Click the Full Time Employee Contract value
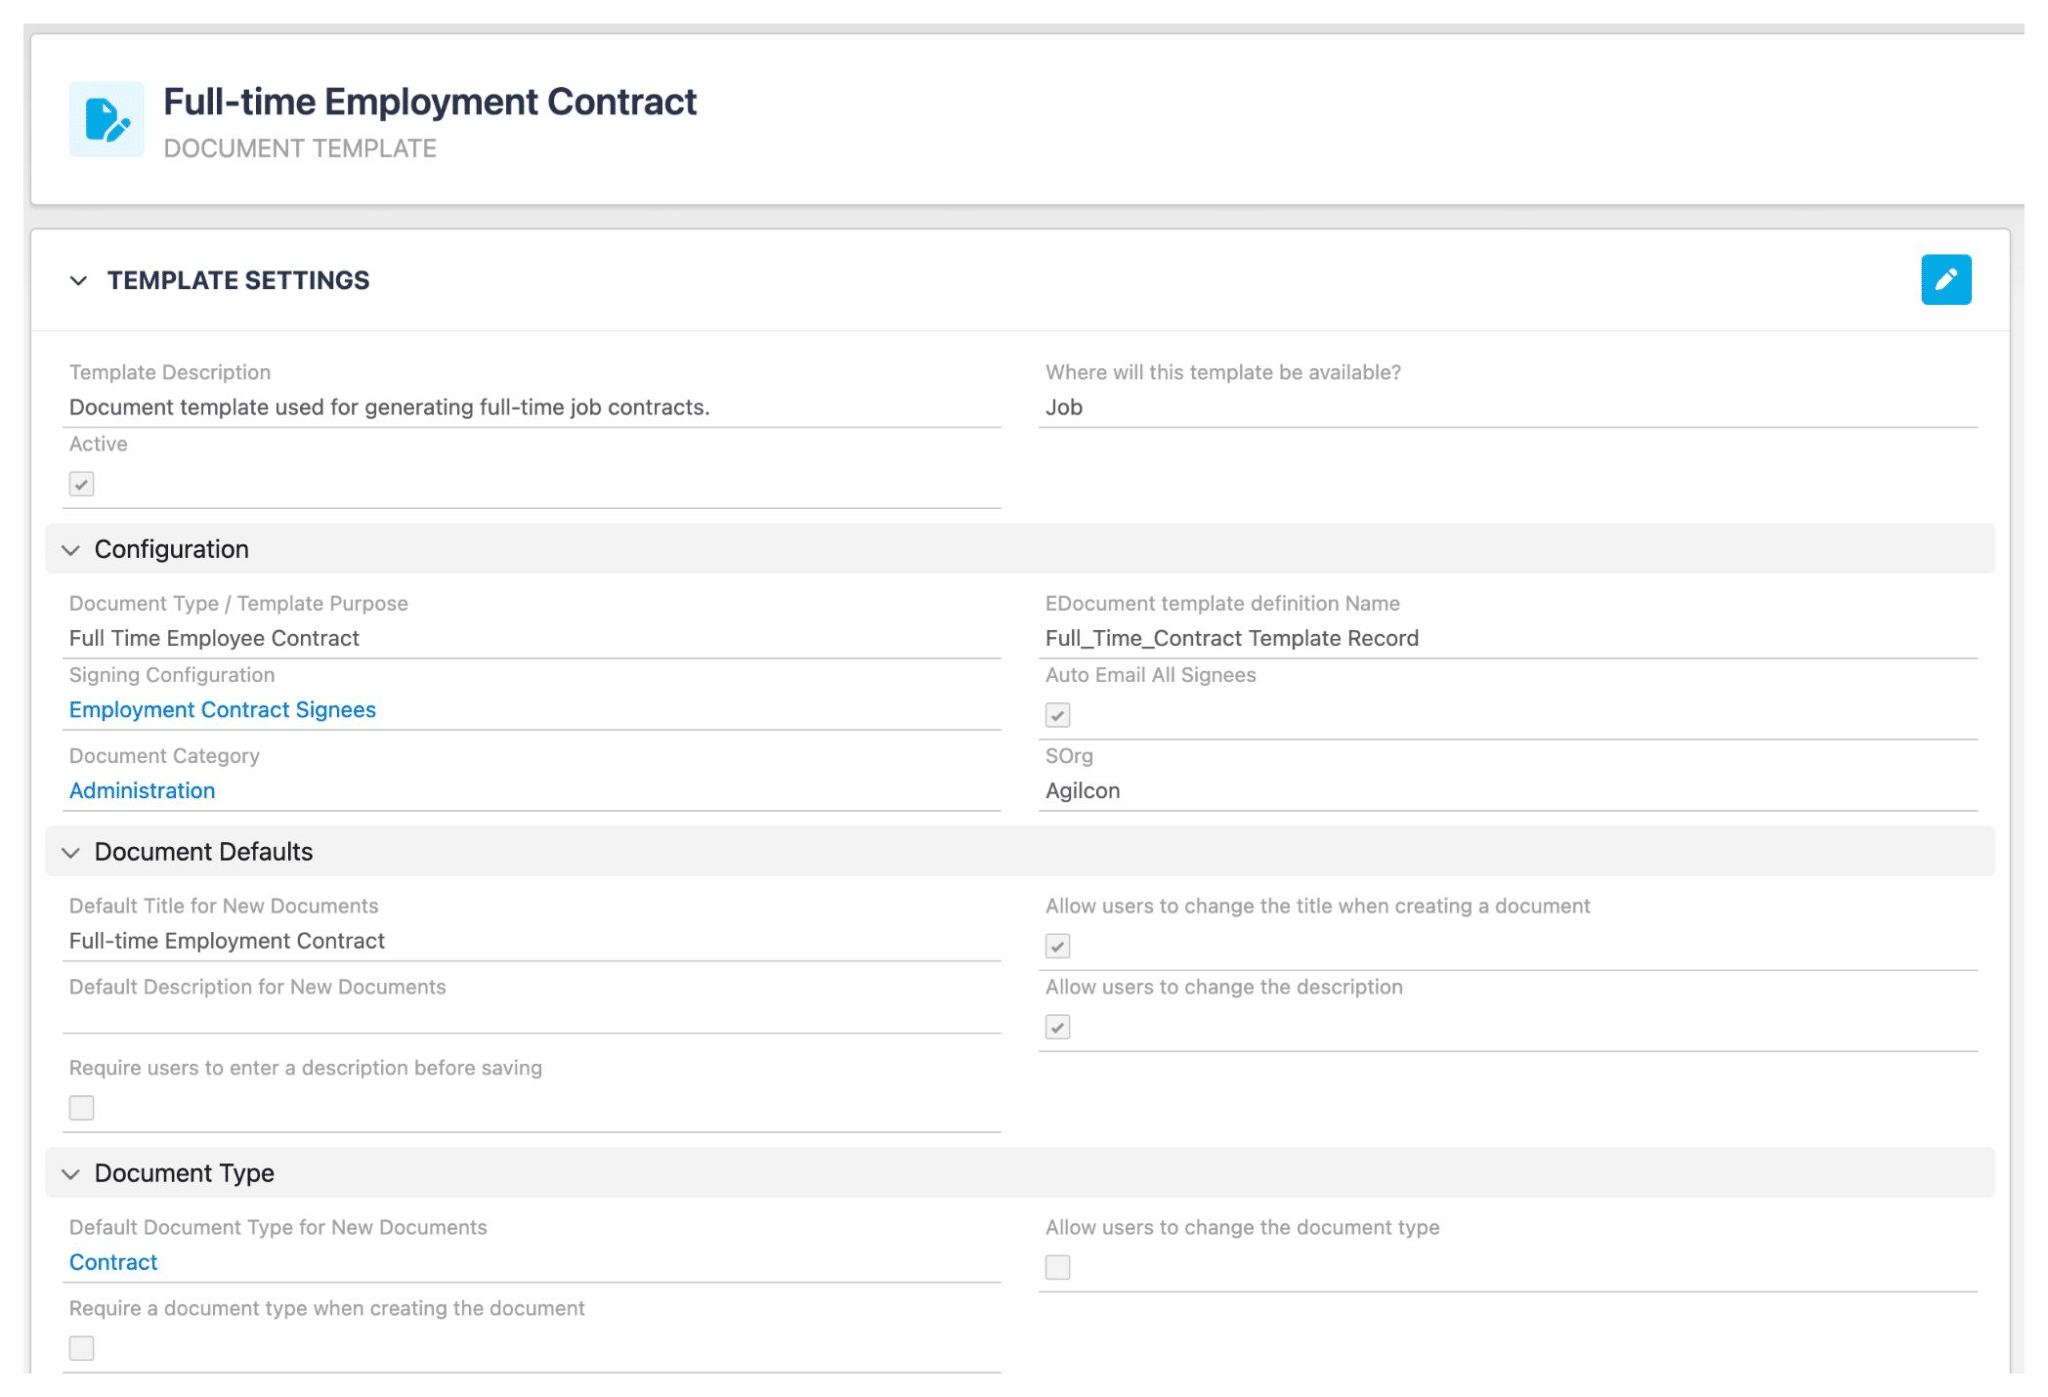Viewport: 2048px width, 1397px height. pyautogui.click(x=214, y=638)
